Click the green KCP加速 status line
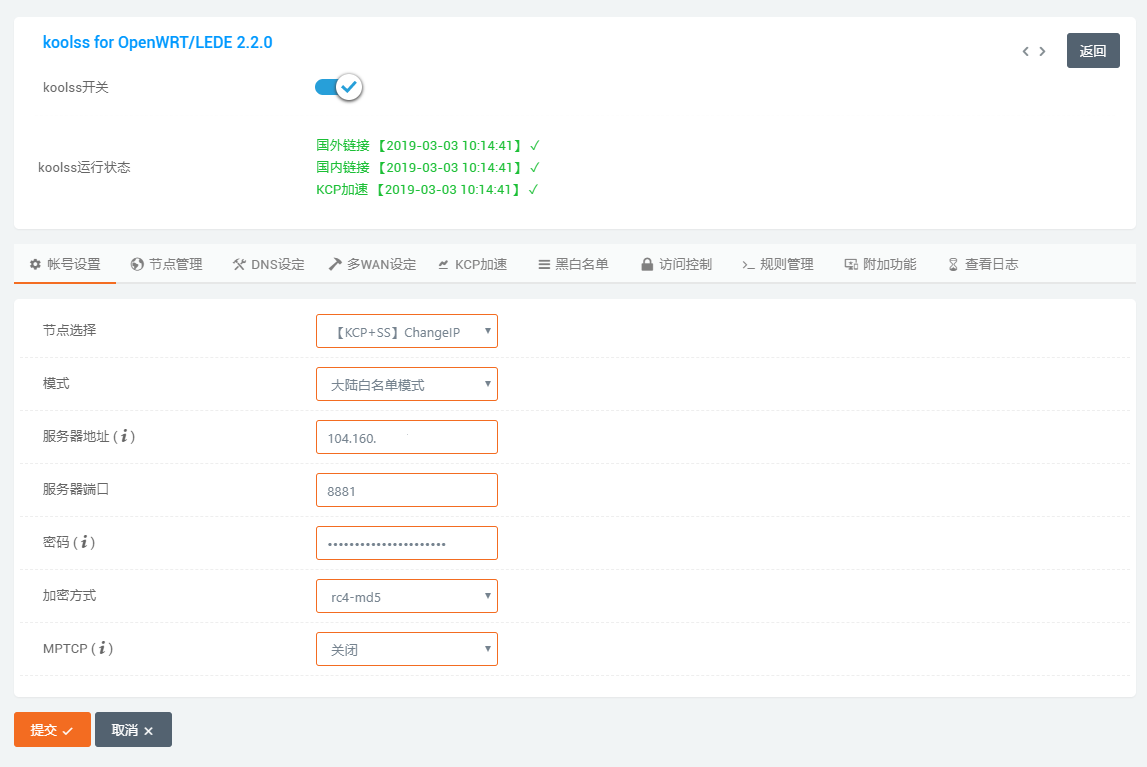 point(427,189)
